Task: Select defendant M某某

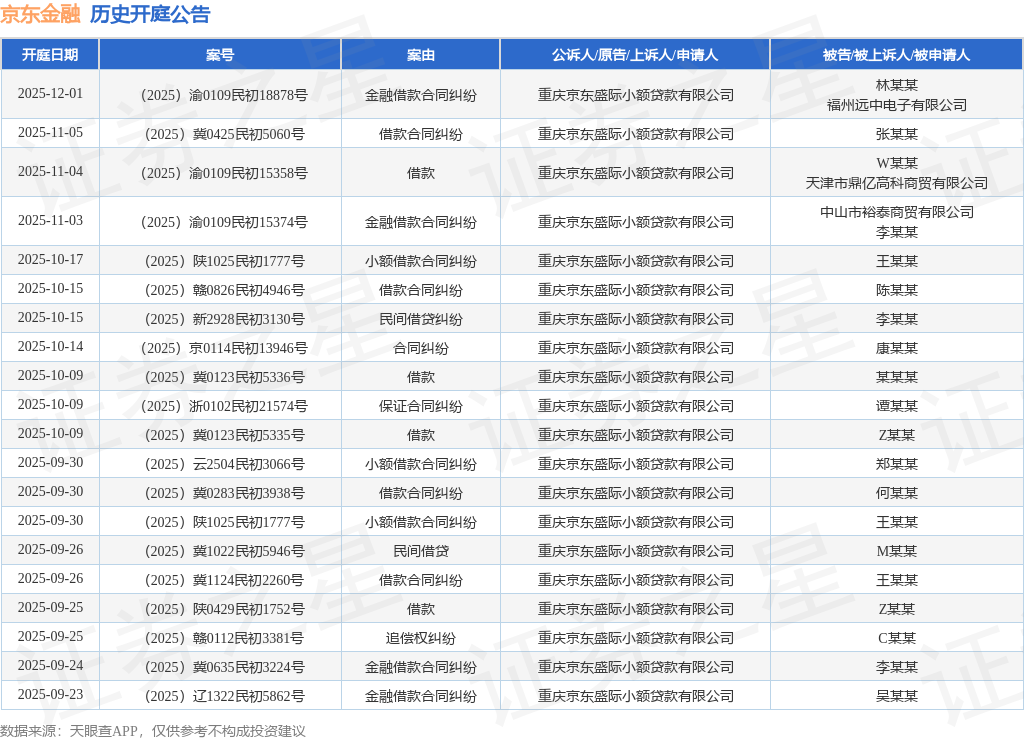Action: 897,551
